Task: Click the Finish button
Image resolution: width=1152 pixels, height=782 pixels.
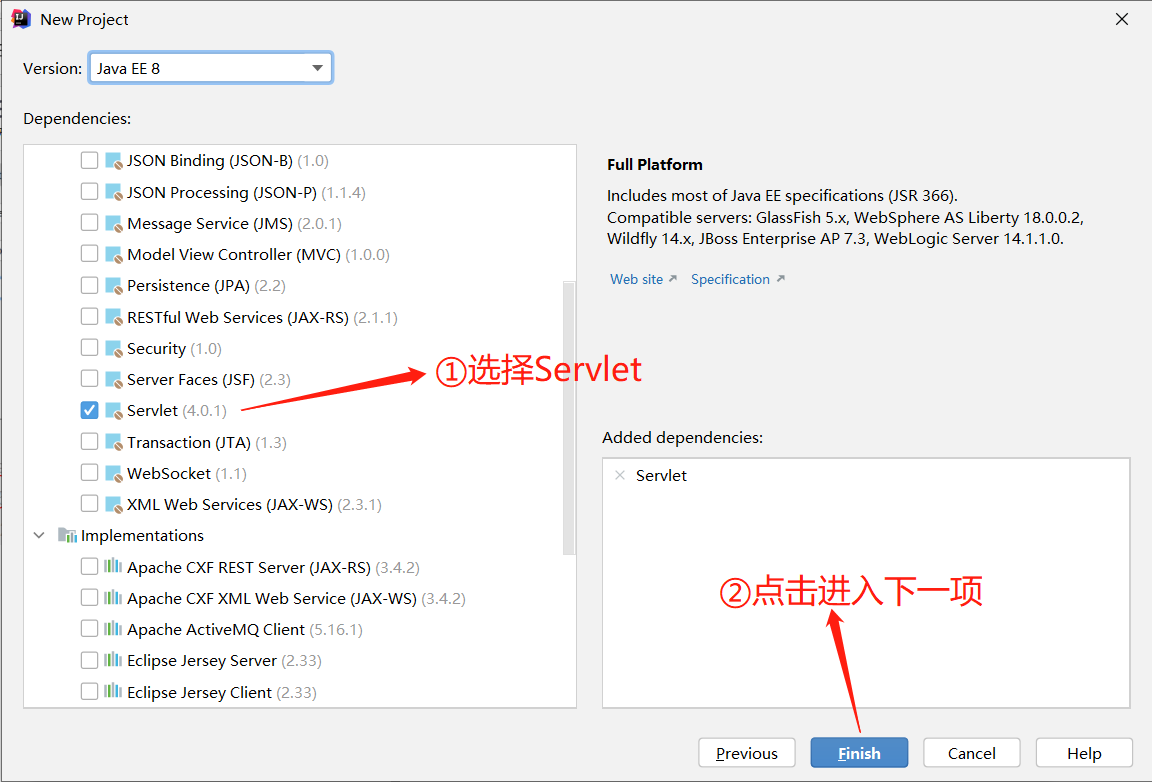Action: click(859, 753)
